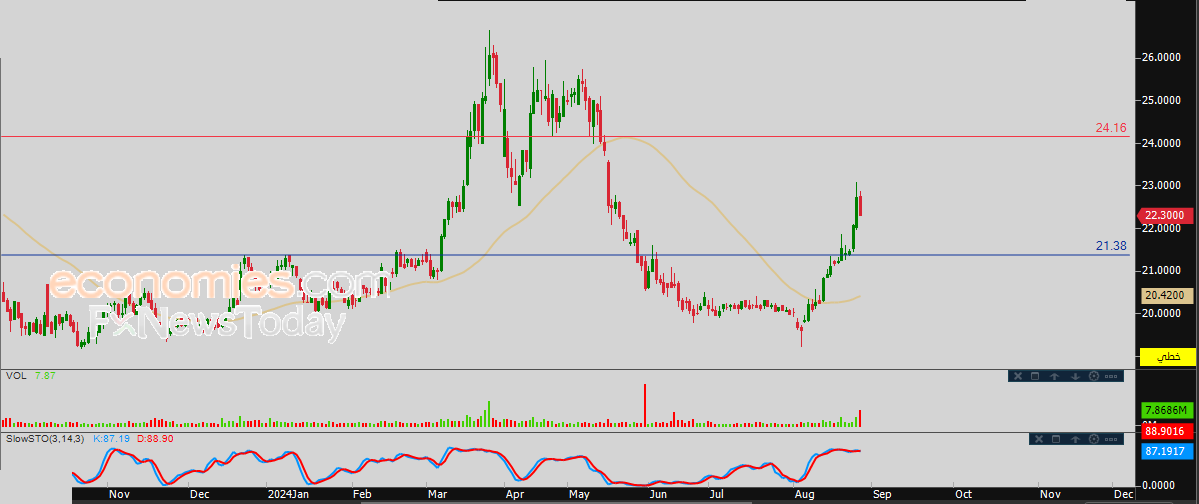Click the green 7.8686M volume tag

point(1168,410)
